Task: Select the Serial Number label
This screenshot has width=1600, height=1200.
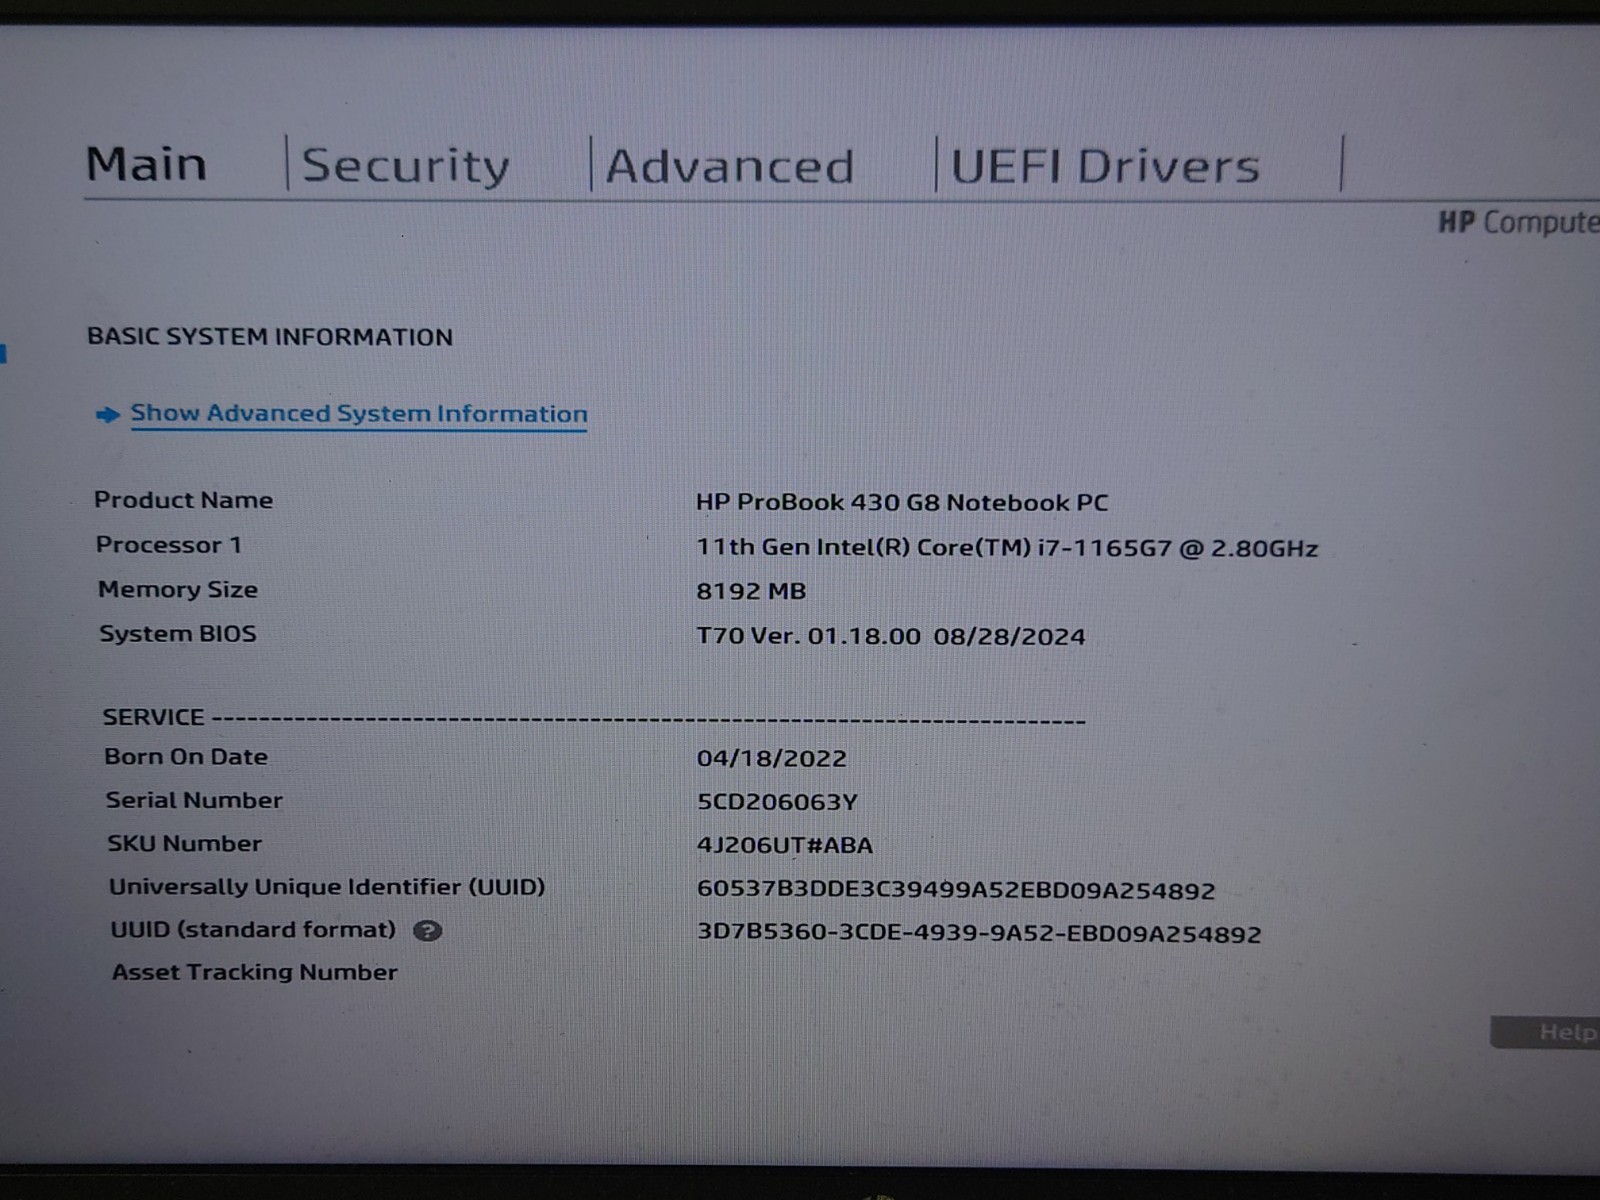Action: pyautogui.click(x=194, y=800)
